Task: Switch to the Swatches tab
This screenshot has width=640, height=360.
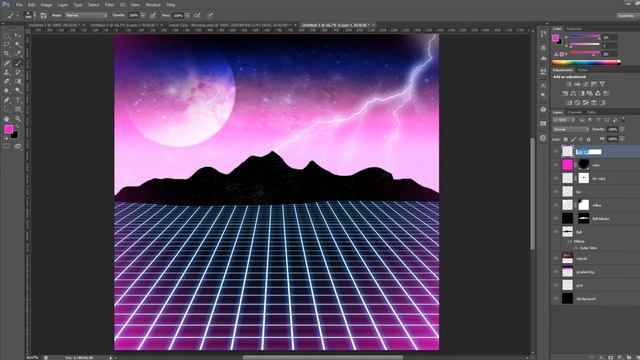Action: tap(574, 29)
